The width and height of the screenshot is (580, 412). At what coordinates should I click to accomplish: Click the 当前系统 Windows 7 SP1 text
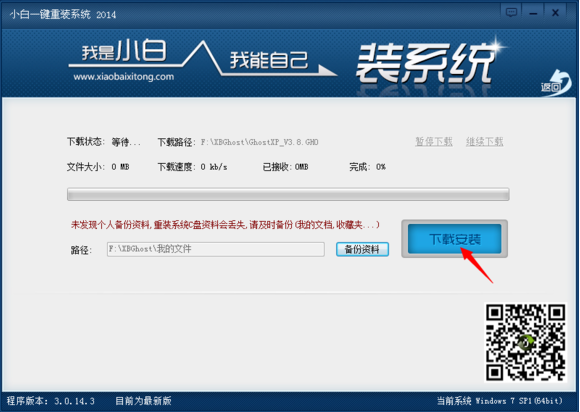click(x=499, y=401)
